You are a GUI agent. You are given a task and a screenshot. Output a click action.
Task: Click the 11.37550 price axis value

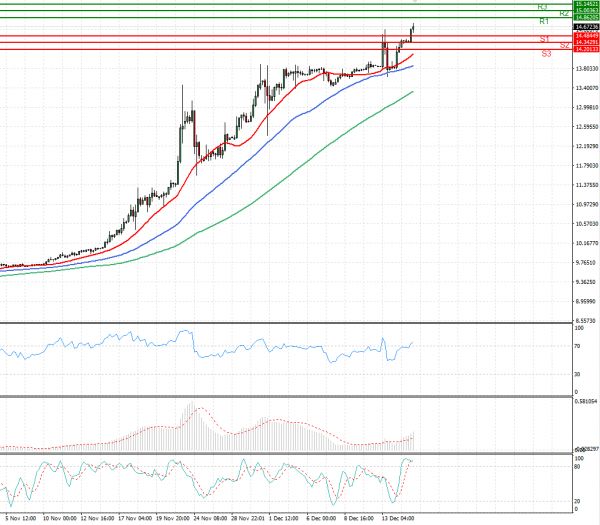click(x=587, y=185)
